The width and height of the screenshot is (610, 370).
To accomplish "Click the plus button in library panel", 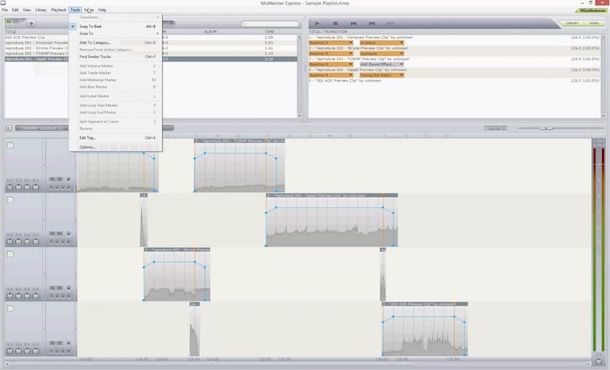I will [x=31, y=23].
